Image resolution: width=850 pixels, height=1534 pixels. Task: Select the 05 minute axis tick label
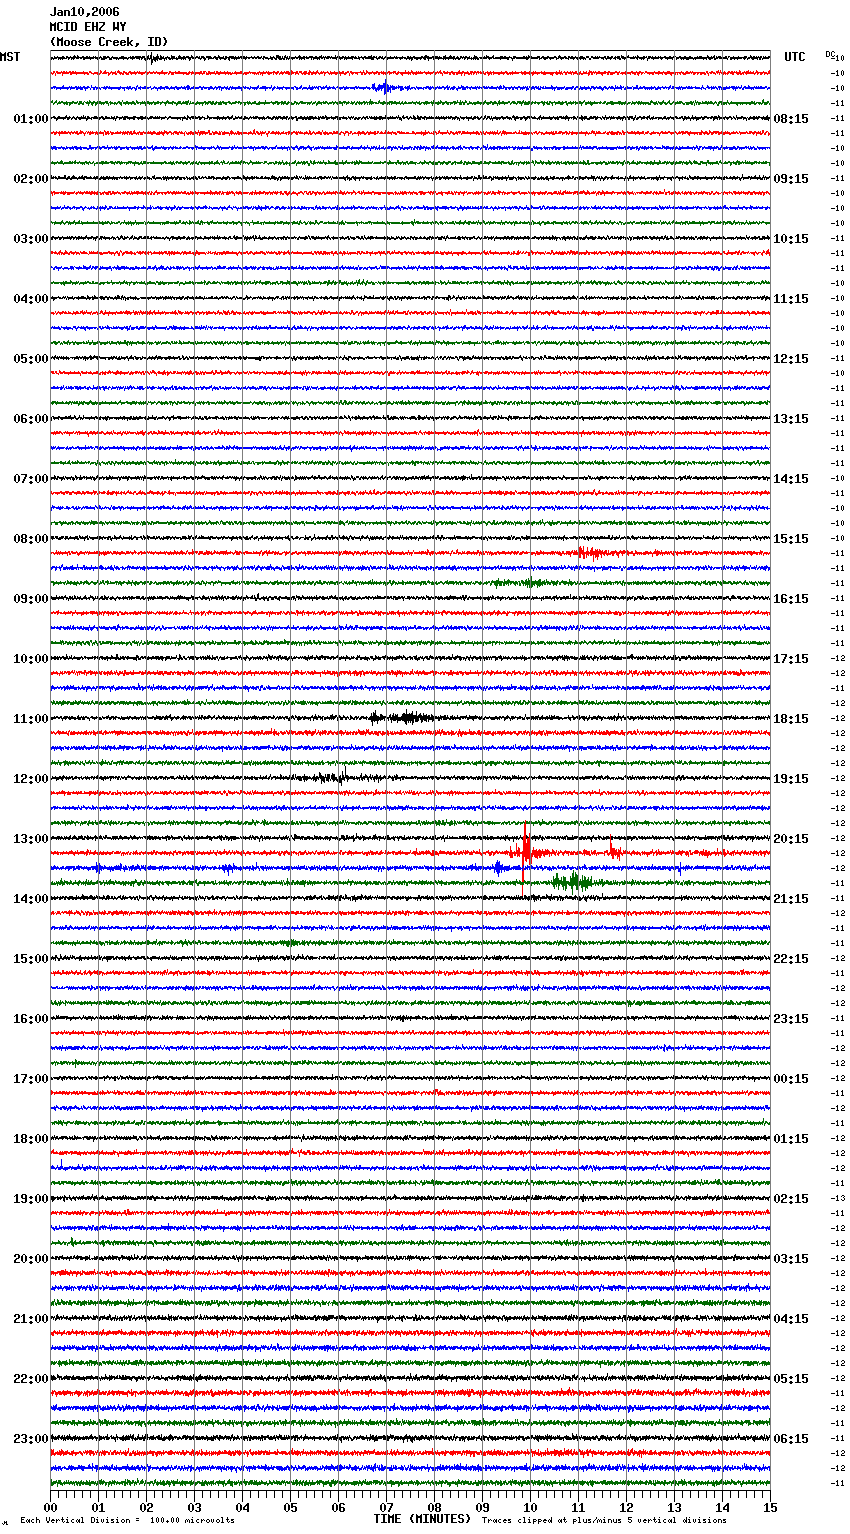click(290, 1507)
